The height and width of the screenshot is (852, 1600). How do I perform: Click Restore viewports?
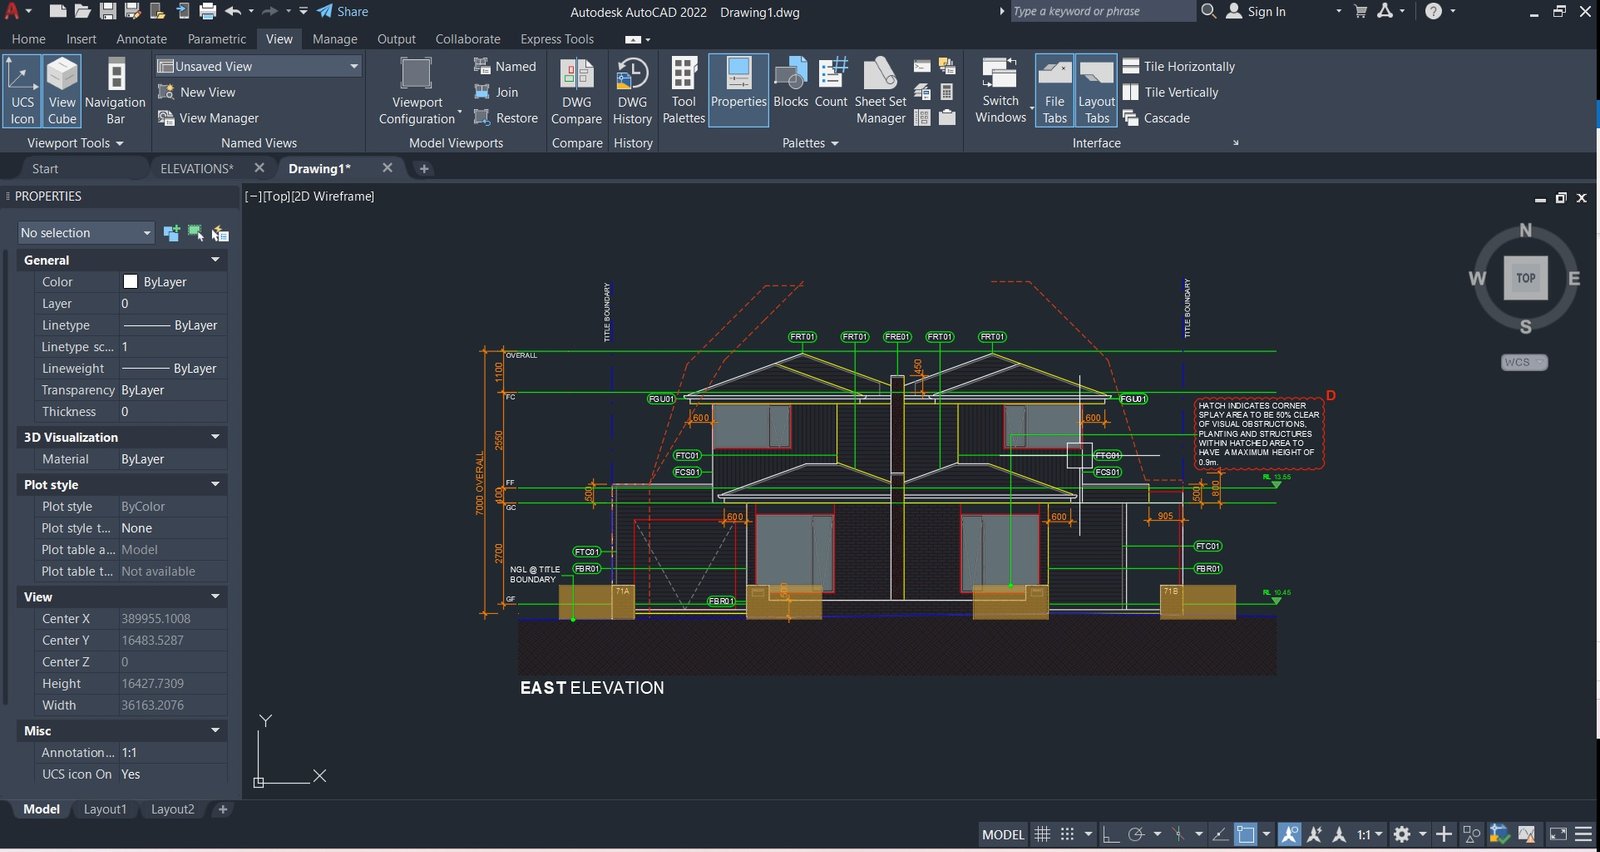pyautogui.click(x=505, y=118)
